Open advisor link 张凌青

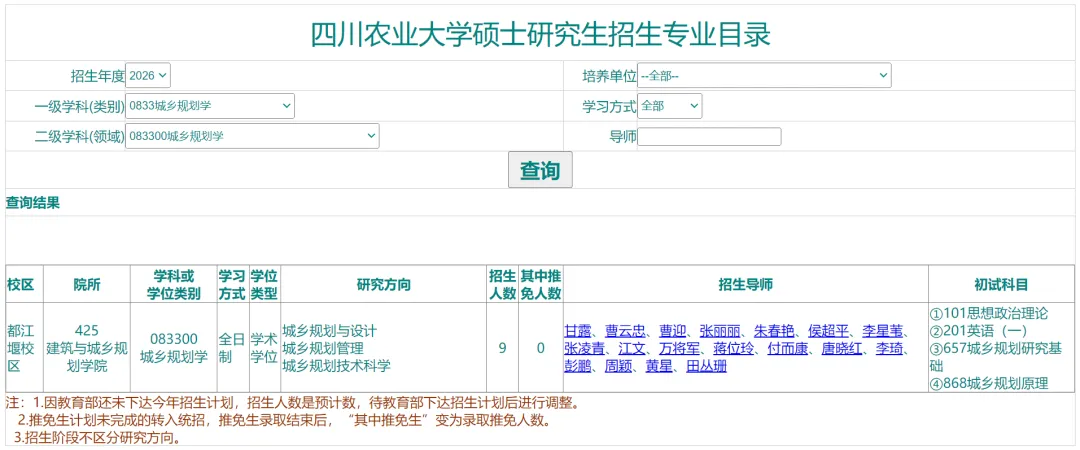(584, 348)
